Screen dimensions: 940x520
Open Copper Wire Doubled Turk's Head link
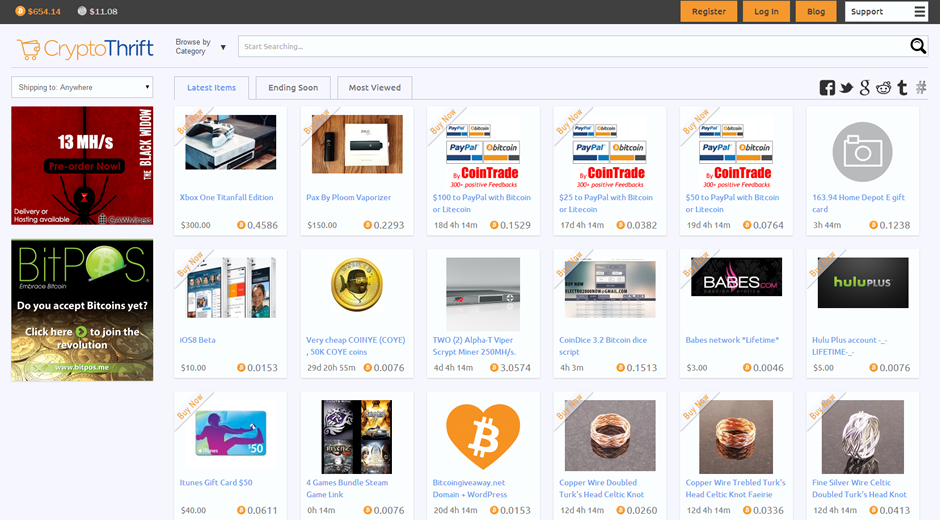[601, 489]
